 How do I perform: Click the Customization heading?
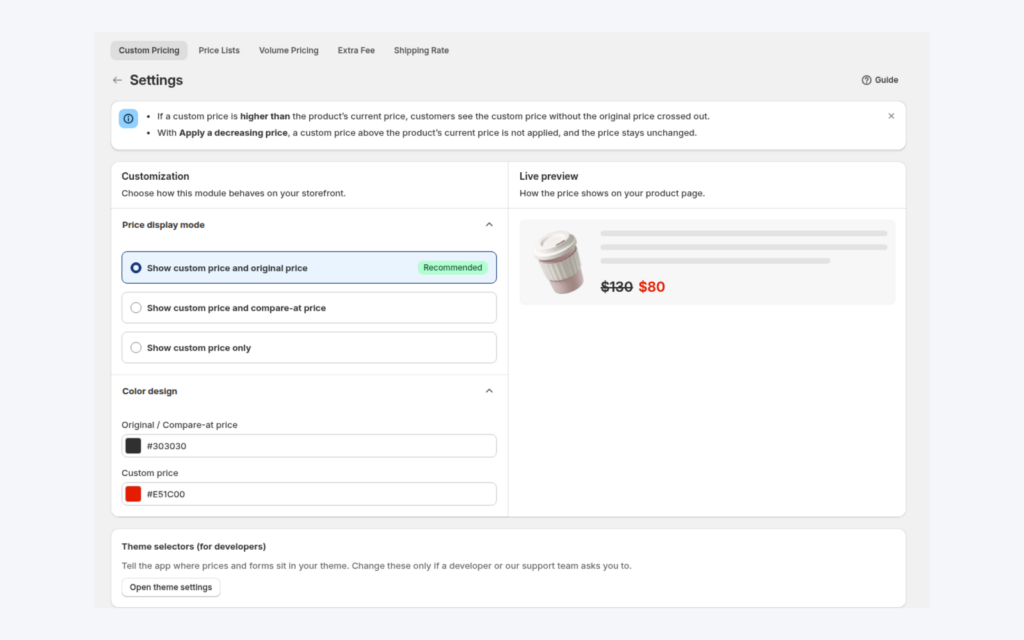[155, 176]
